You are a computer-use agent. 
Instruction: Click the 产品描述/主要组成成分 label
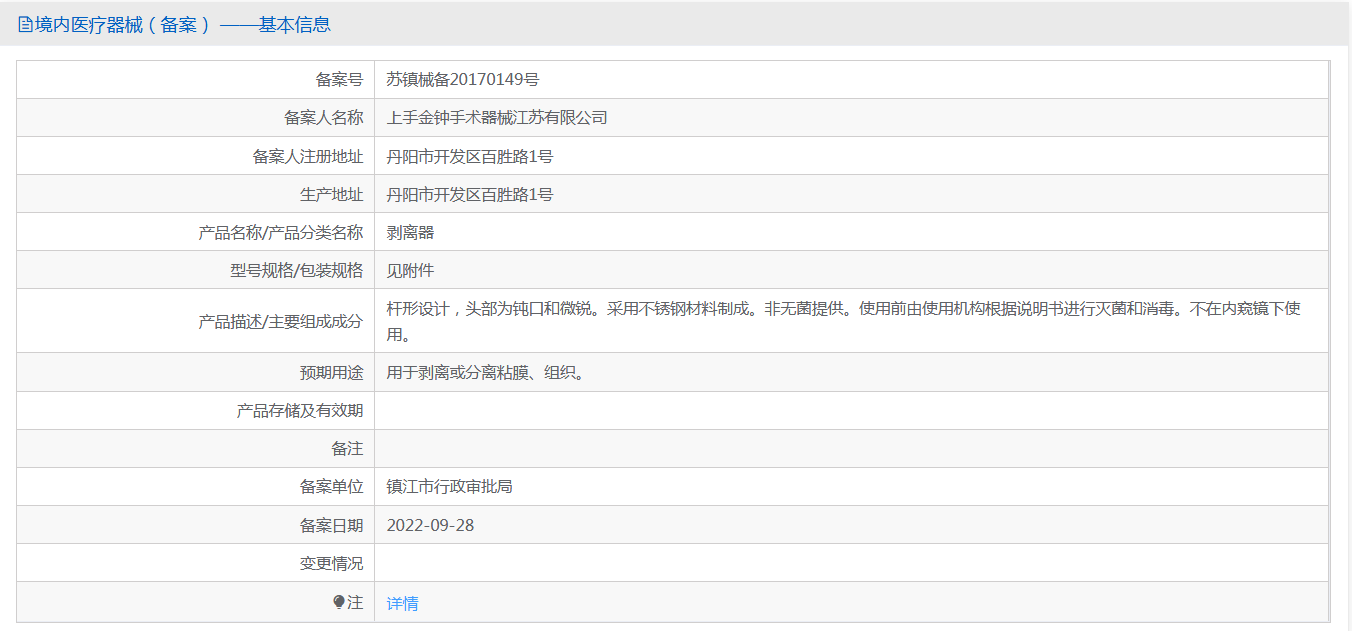[281, 322]
